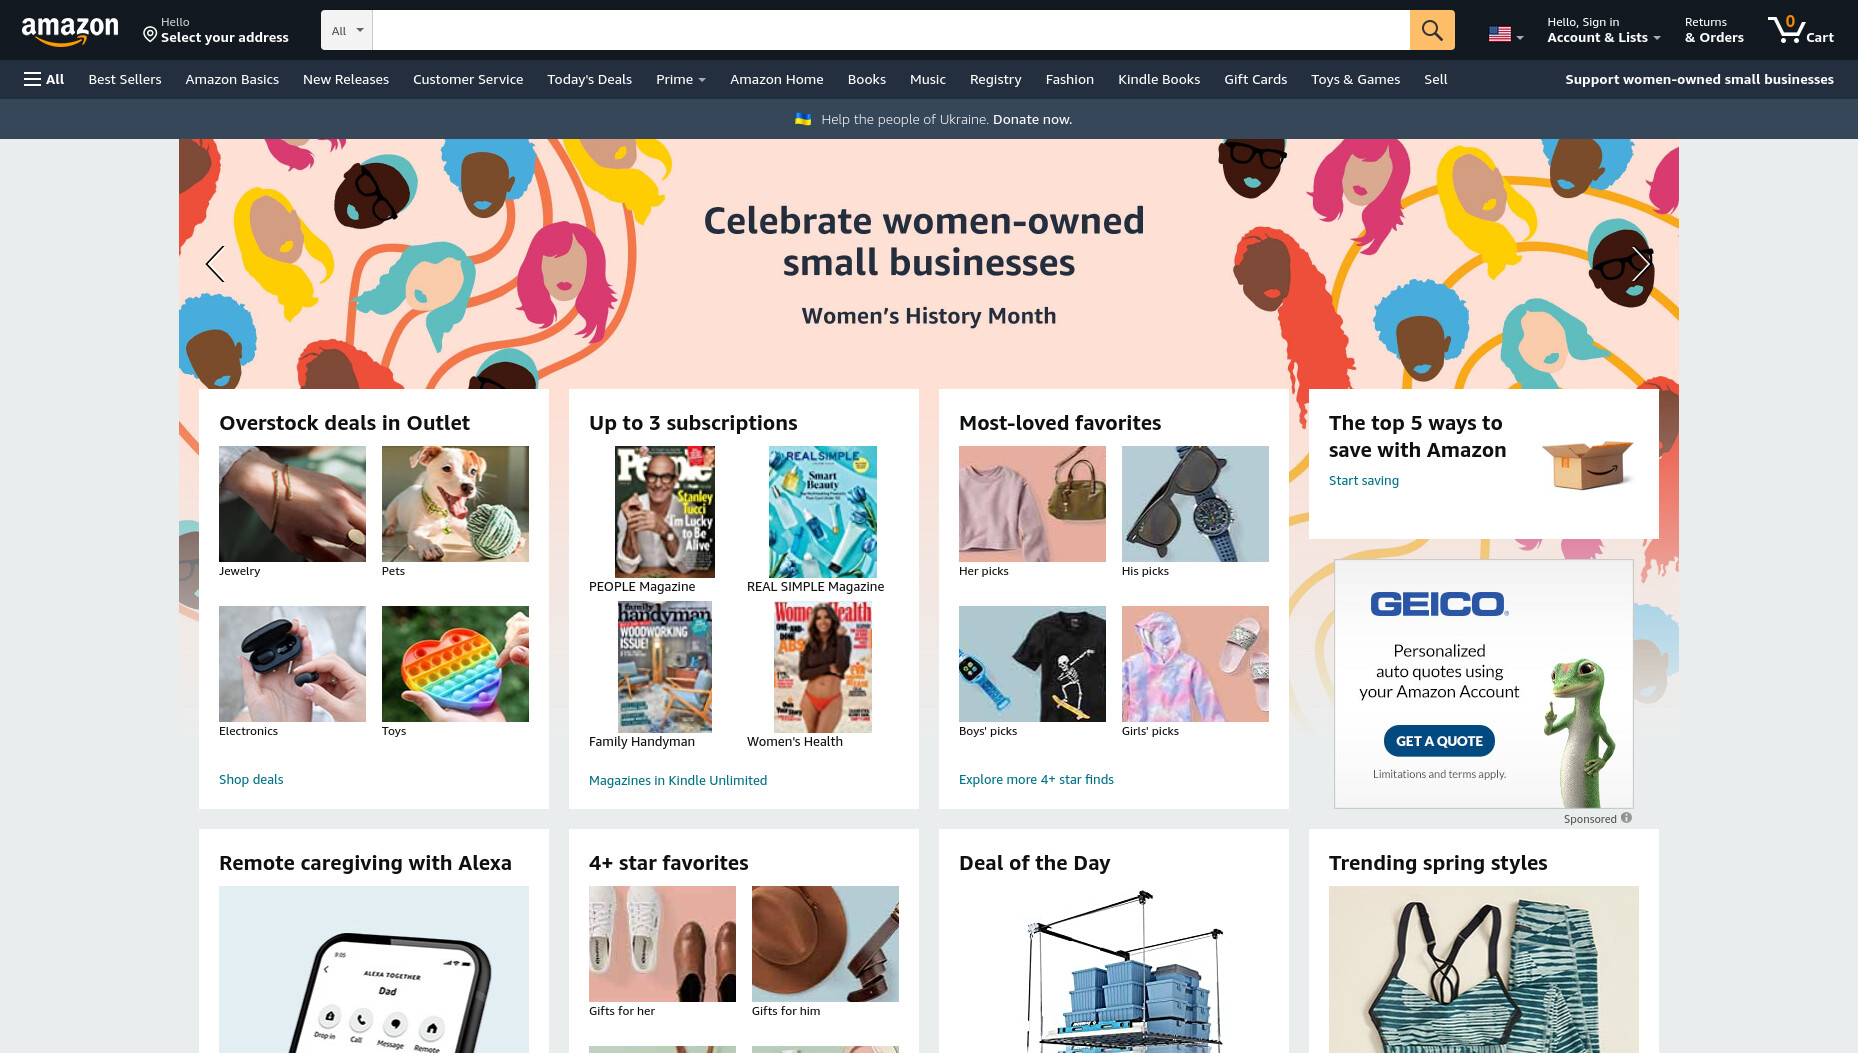Go to previous banner slide arrow
This screenshot has height=1053, width=1858.
[x=214, y=264]
